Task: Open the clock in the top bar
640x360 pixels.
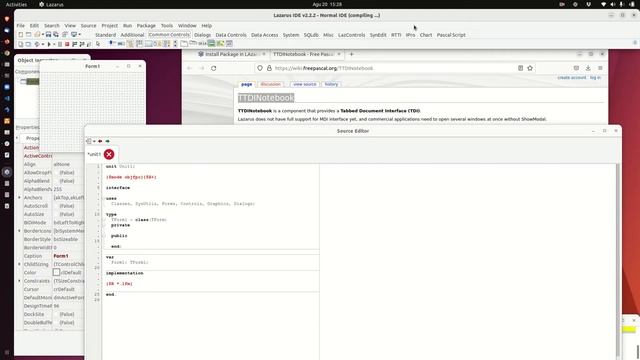Action: [x=327, y=4]
